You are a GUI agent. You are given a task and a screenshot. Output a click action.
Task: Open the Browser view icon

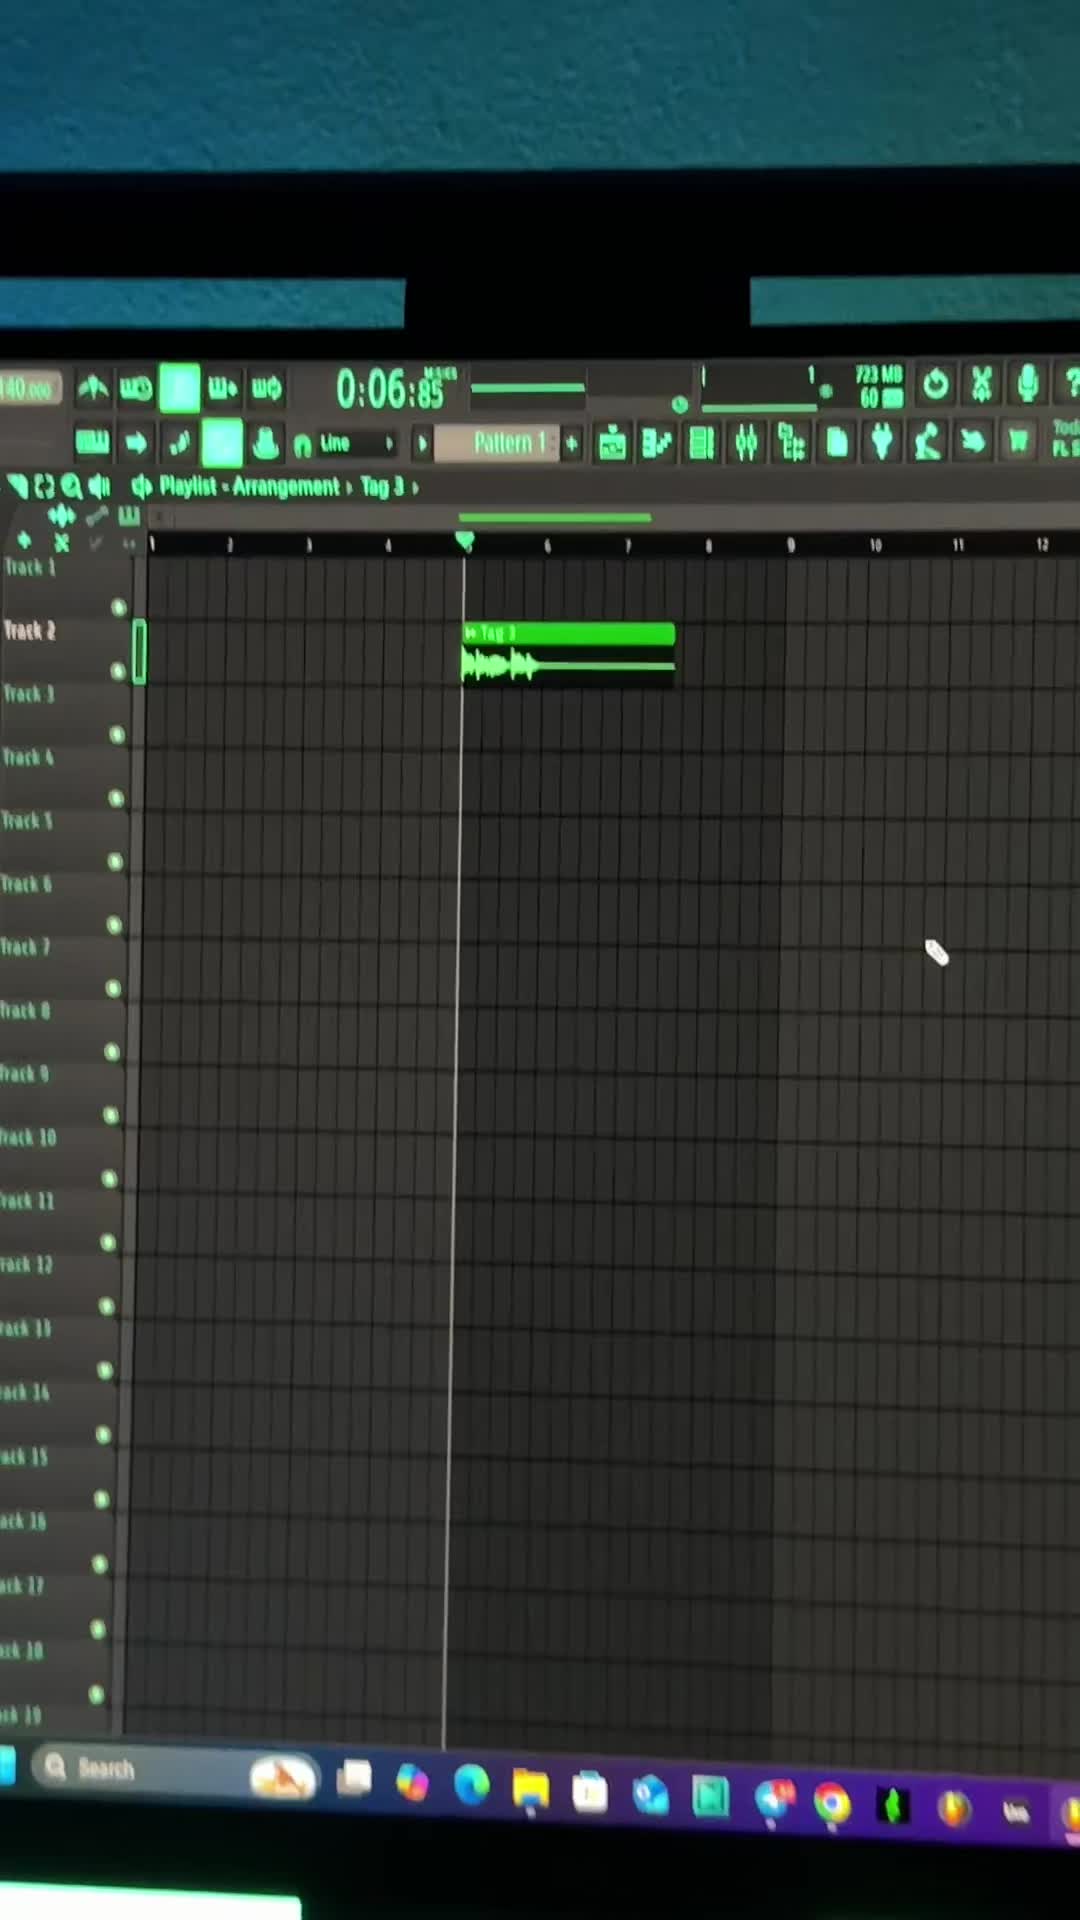click(792, 442)
